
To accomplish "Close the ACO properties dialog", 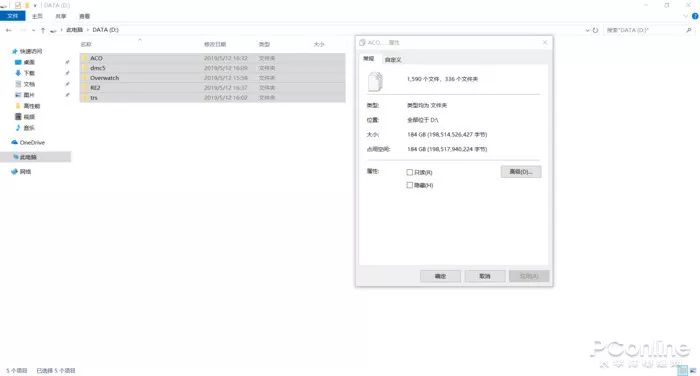I will pyautogui.click(x=545, y=42).
